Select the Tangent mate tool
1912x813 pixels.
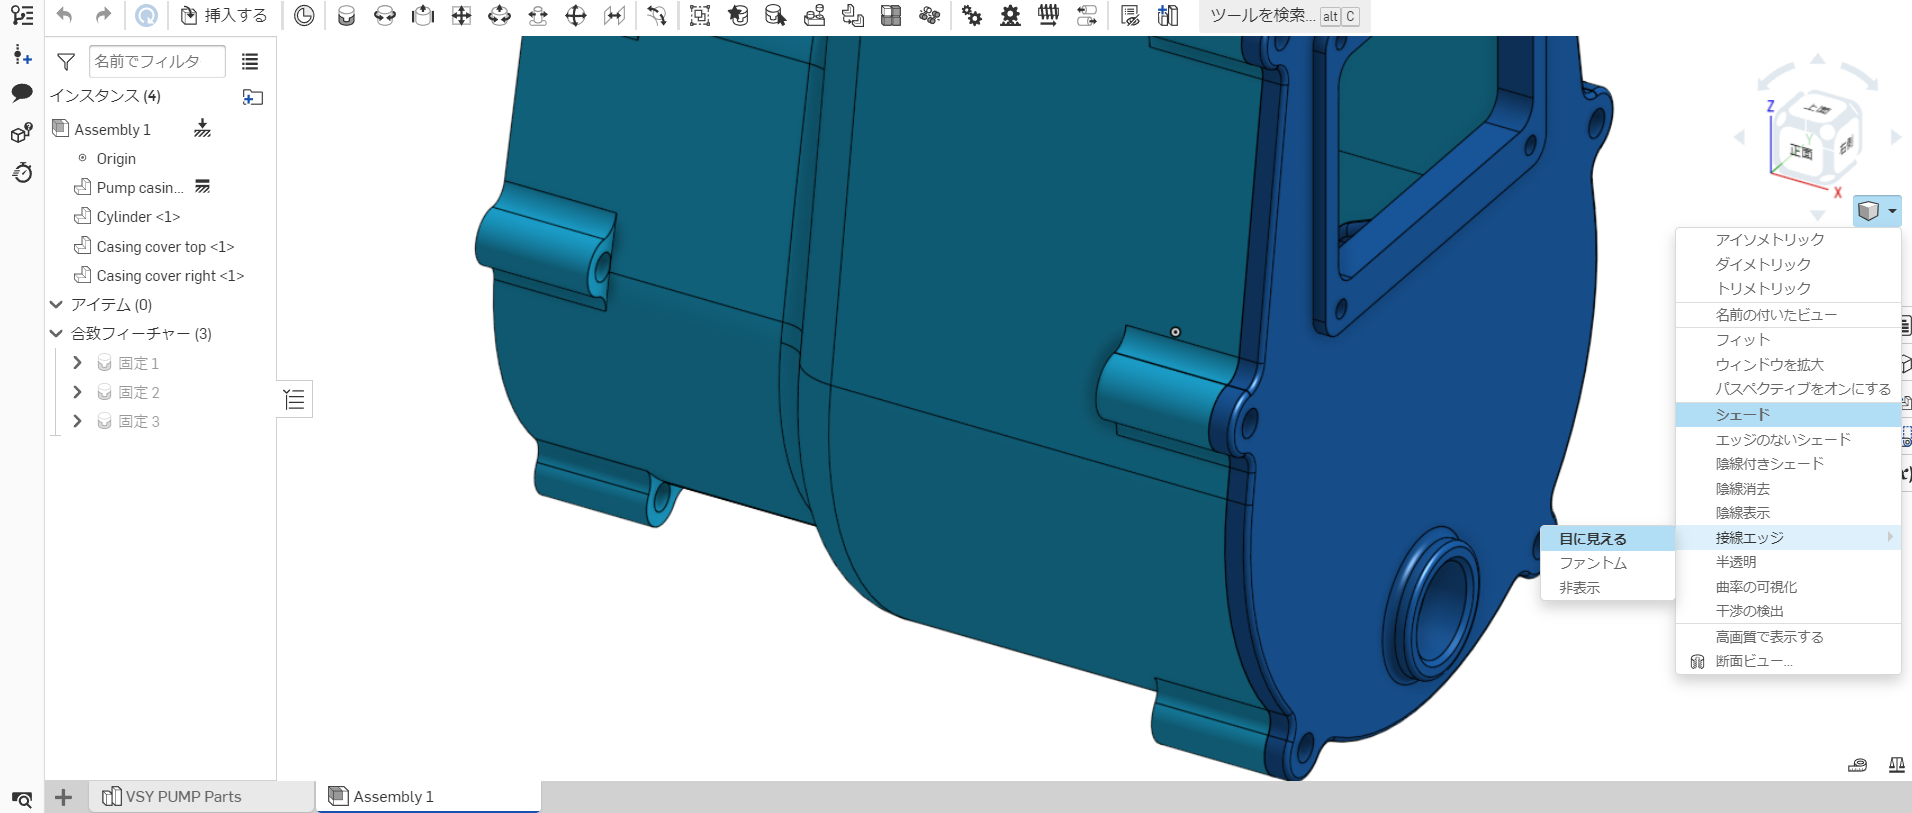click(x=656, y=15)
